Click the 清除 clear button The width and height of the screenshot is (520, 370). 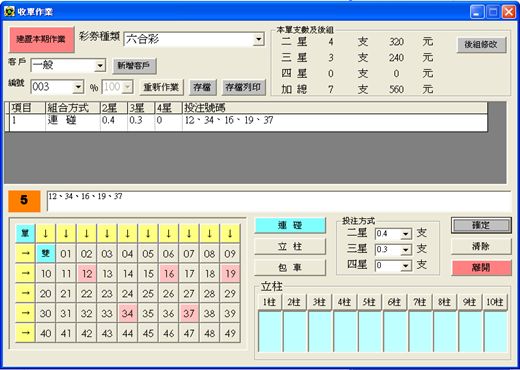click(481, 246)
